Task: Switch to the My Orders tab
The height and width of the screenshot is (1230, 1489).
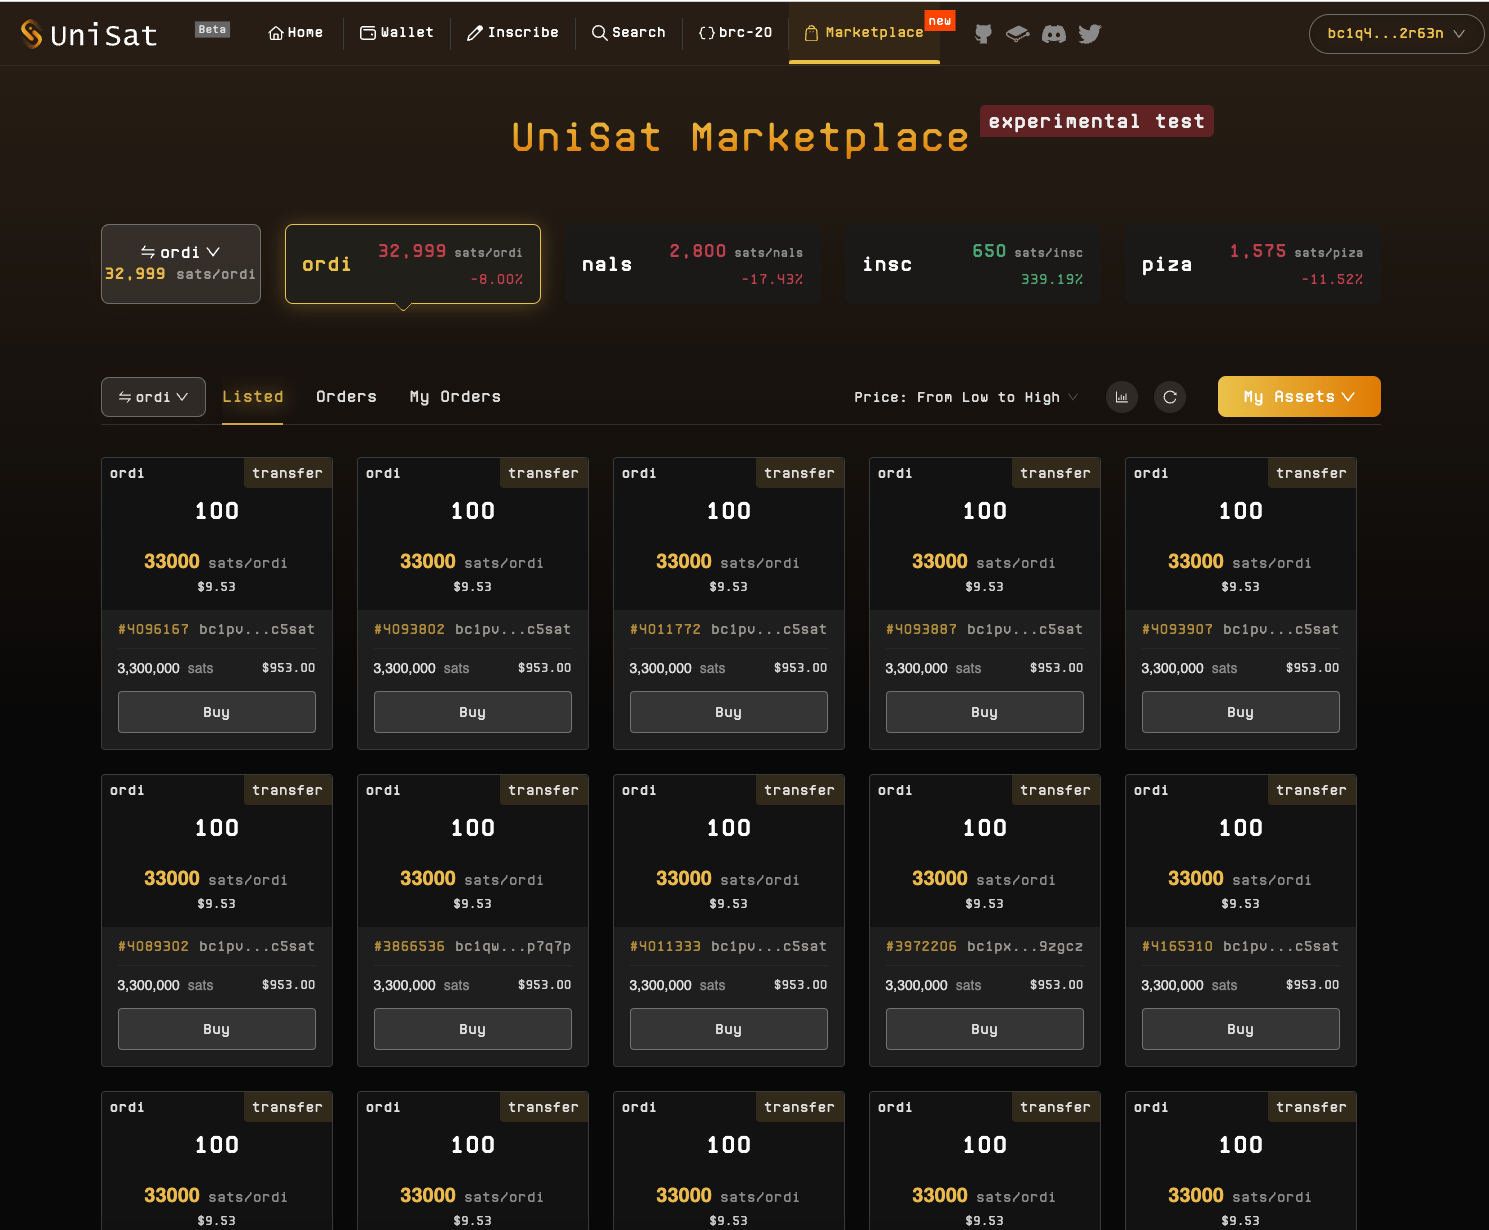Action: tap(455, 397)
